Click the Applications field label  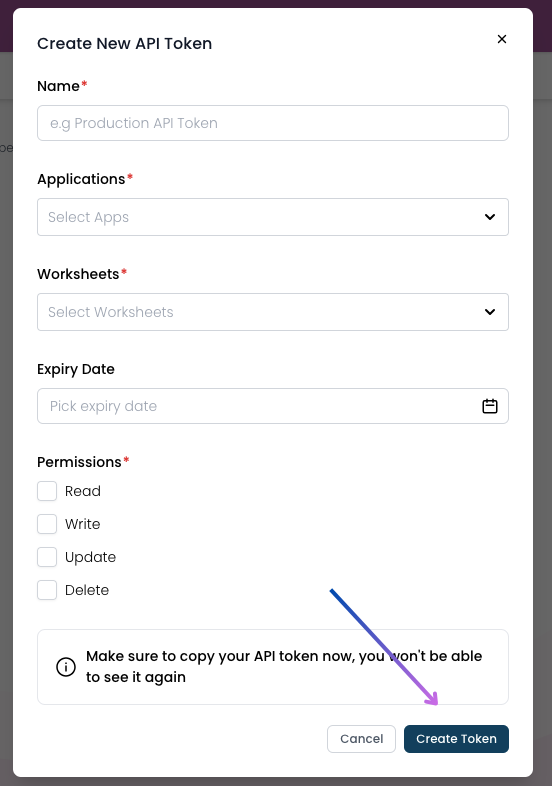click(81, 179)
